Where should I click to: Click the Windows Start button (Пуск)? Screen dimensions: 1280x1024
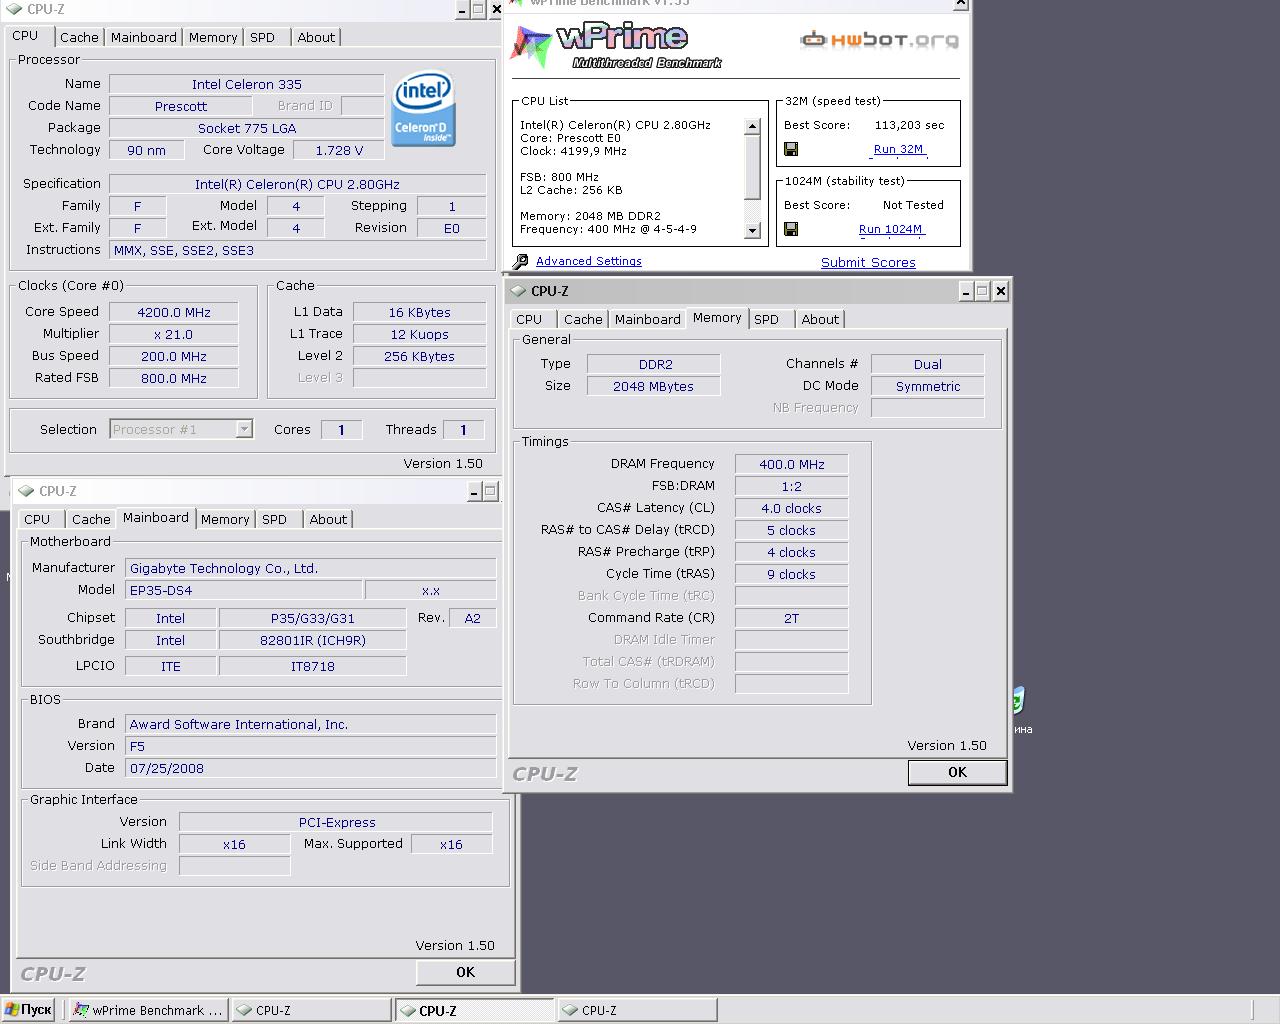pyautogui.click(x=28, y=1010)
